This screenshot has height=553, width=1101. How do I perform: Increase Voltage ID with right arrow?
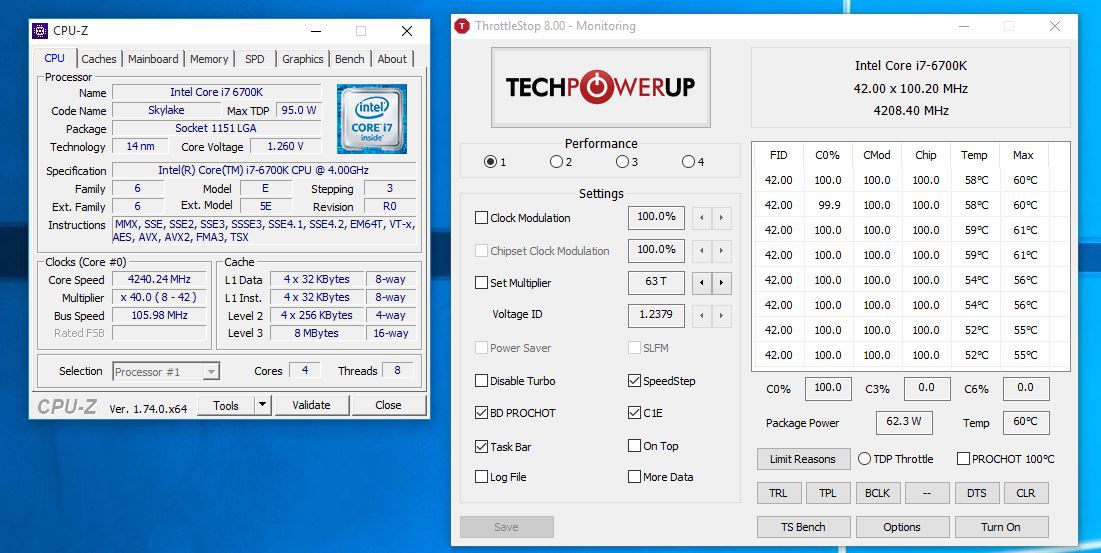[722, 316]
